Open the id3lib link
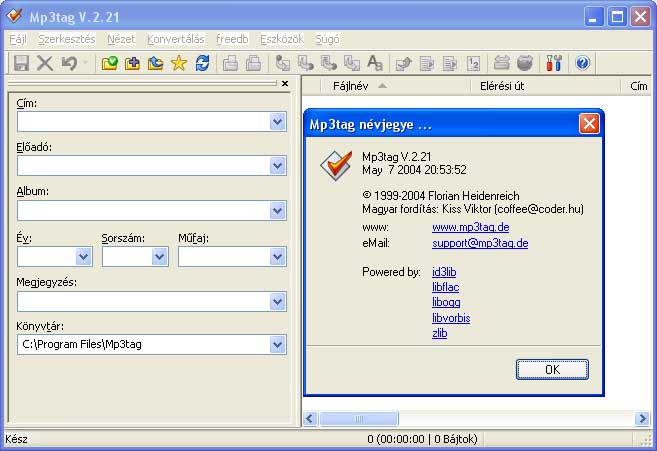 (444, 272)
